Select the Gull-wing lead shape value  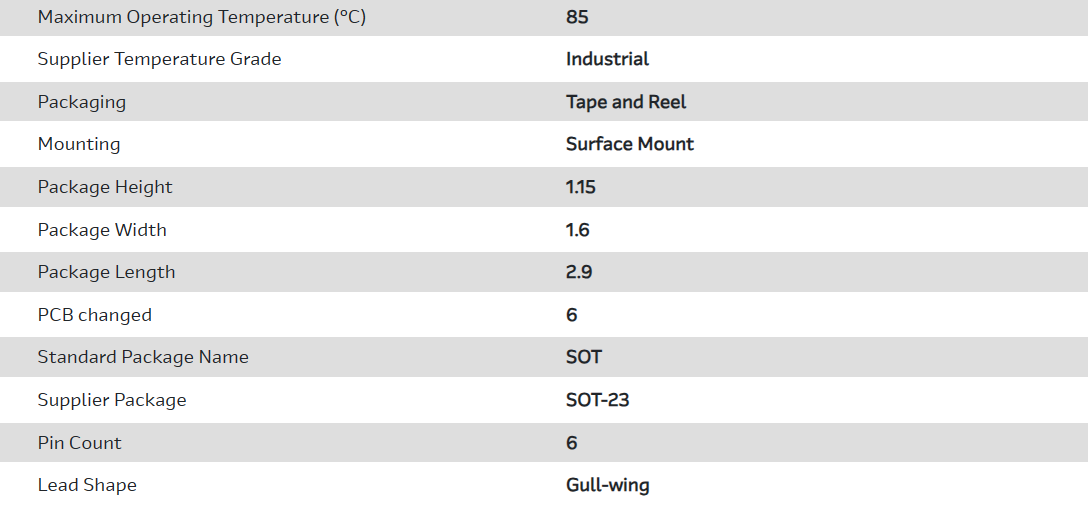pos(608,485)
